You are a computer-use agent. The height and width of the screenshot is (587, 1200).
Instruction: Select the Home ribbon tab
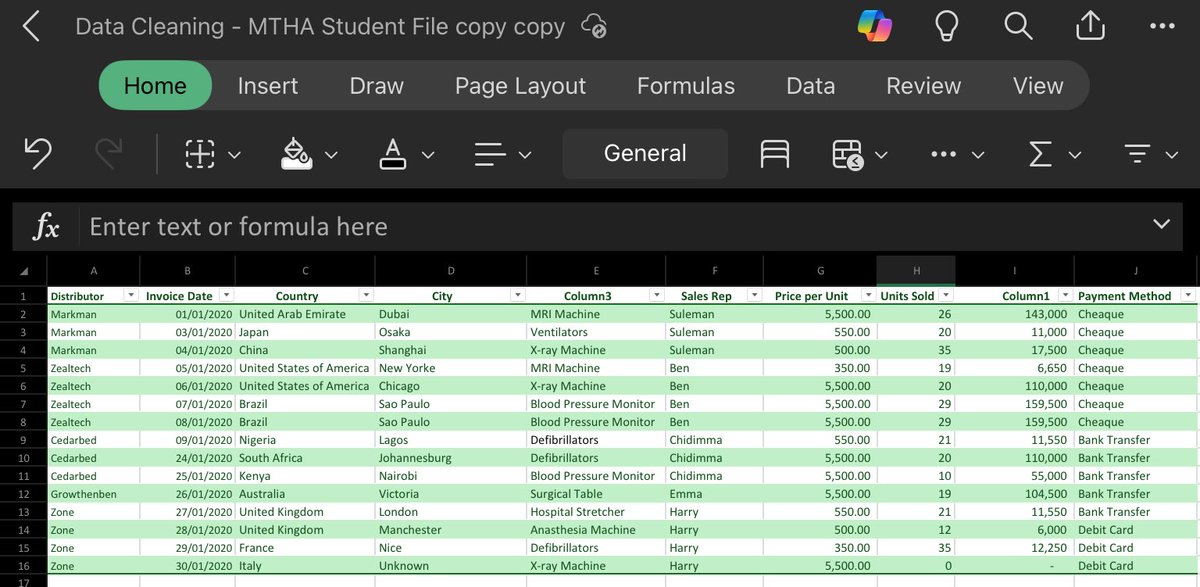pos(155,86)
